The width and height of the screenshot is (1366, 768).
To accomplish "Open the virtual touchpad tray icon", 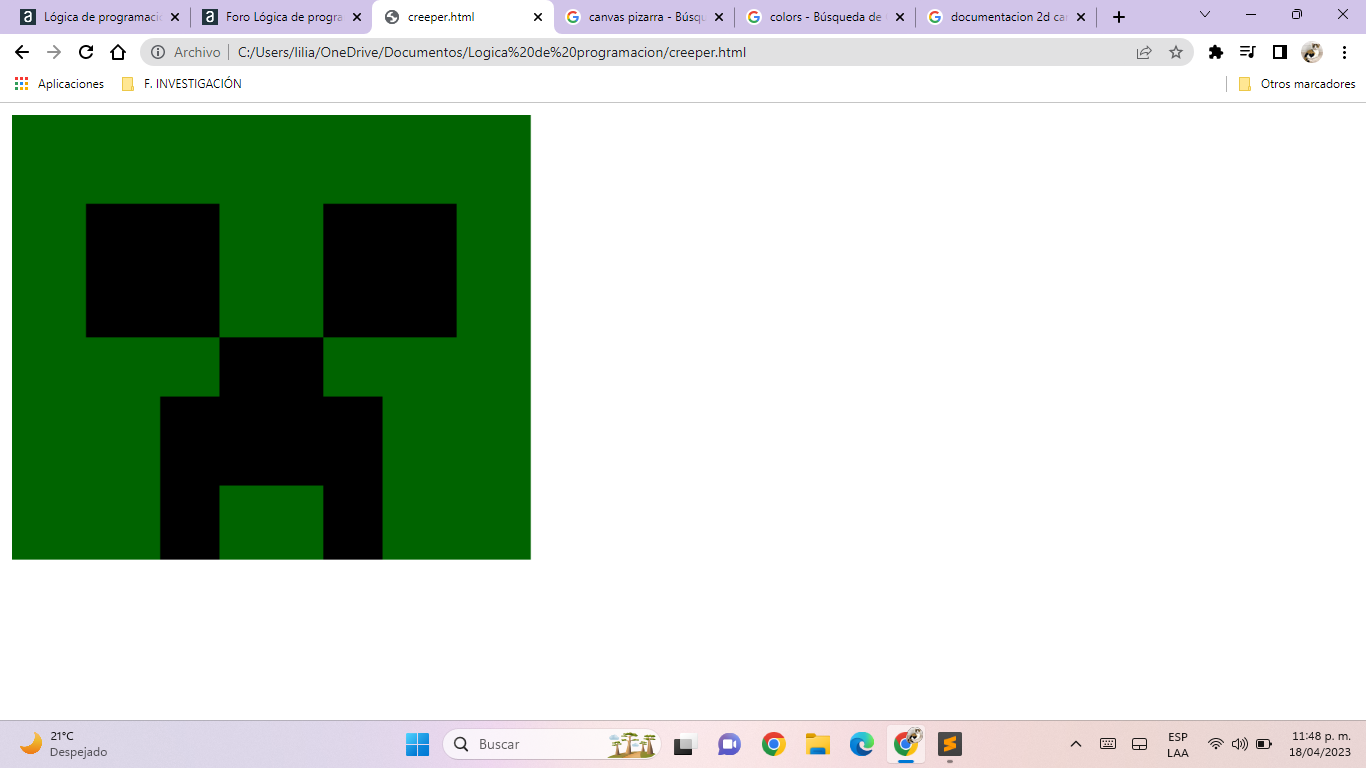I will point(1139,744).
